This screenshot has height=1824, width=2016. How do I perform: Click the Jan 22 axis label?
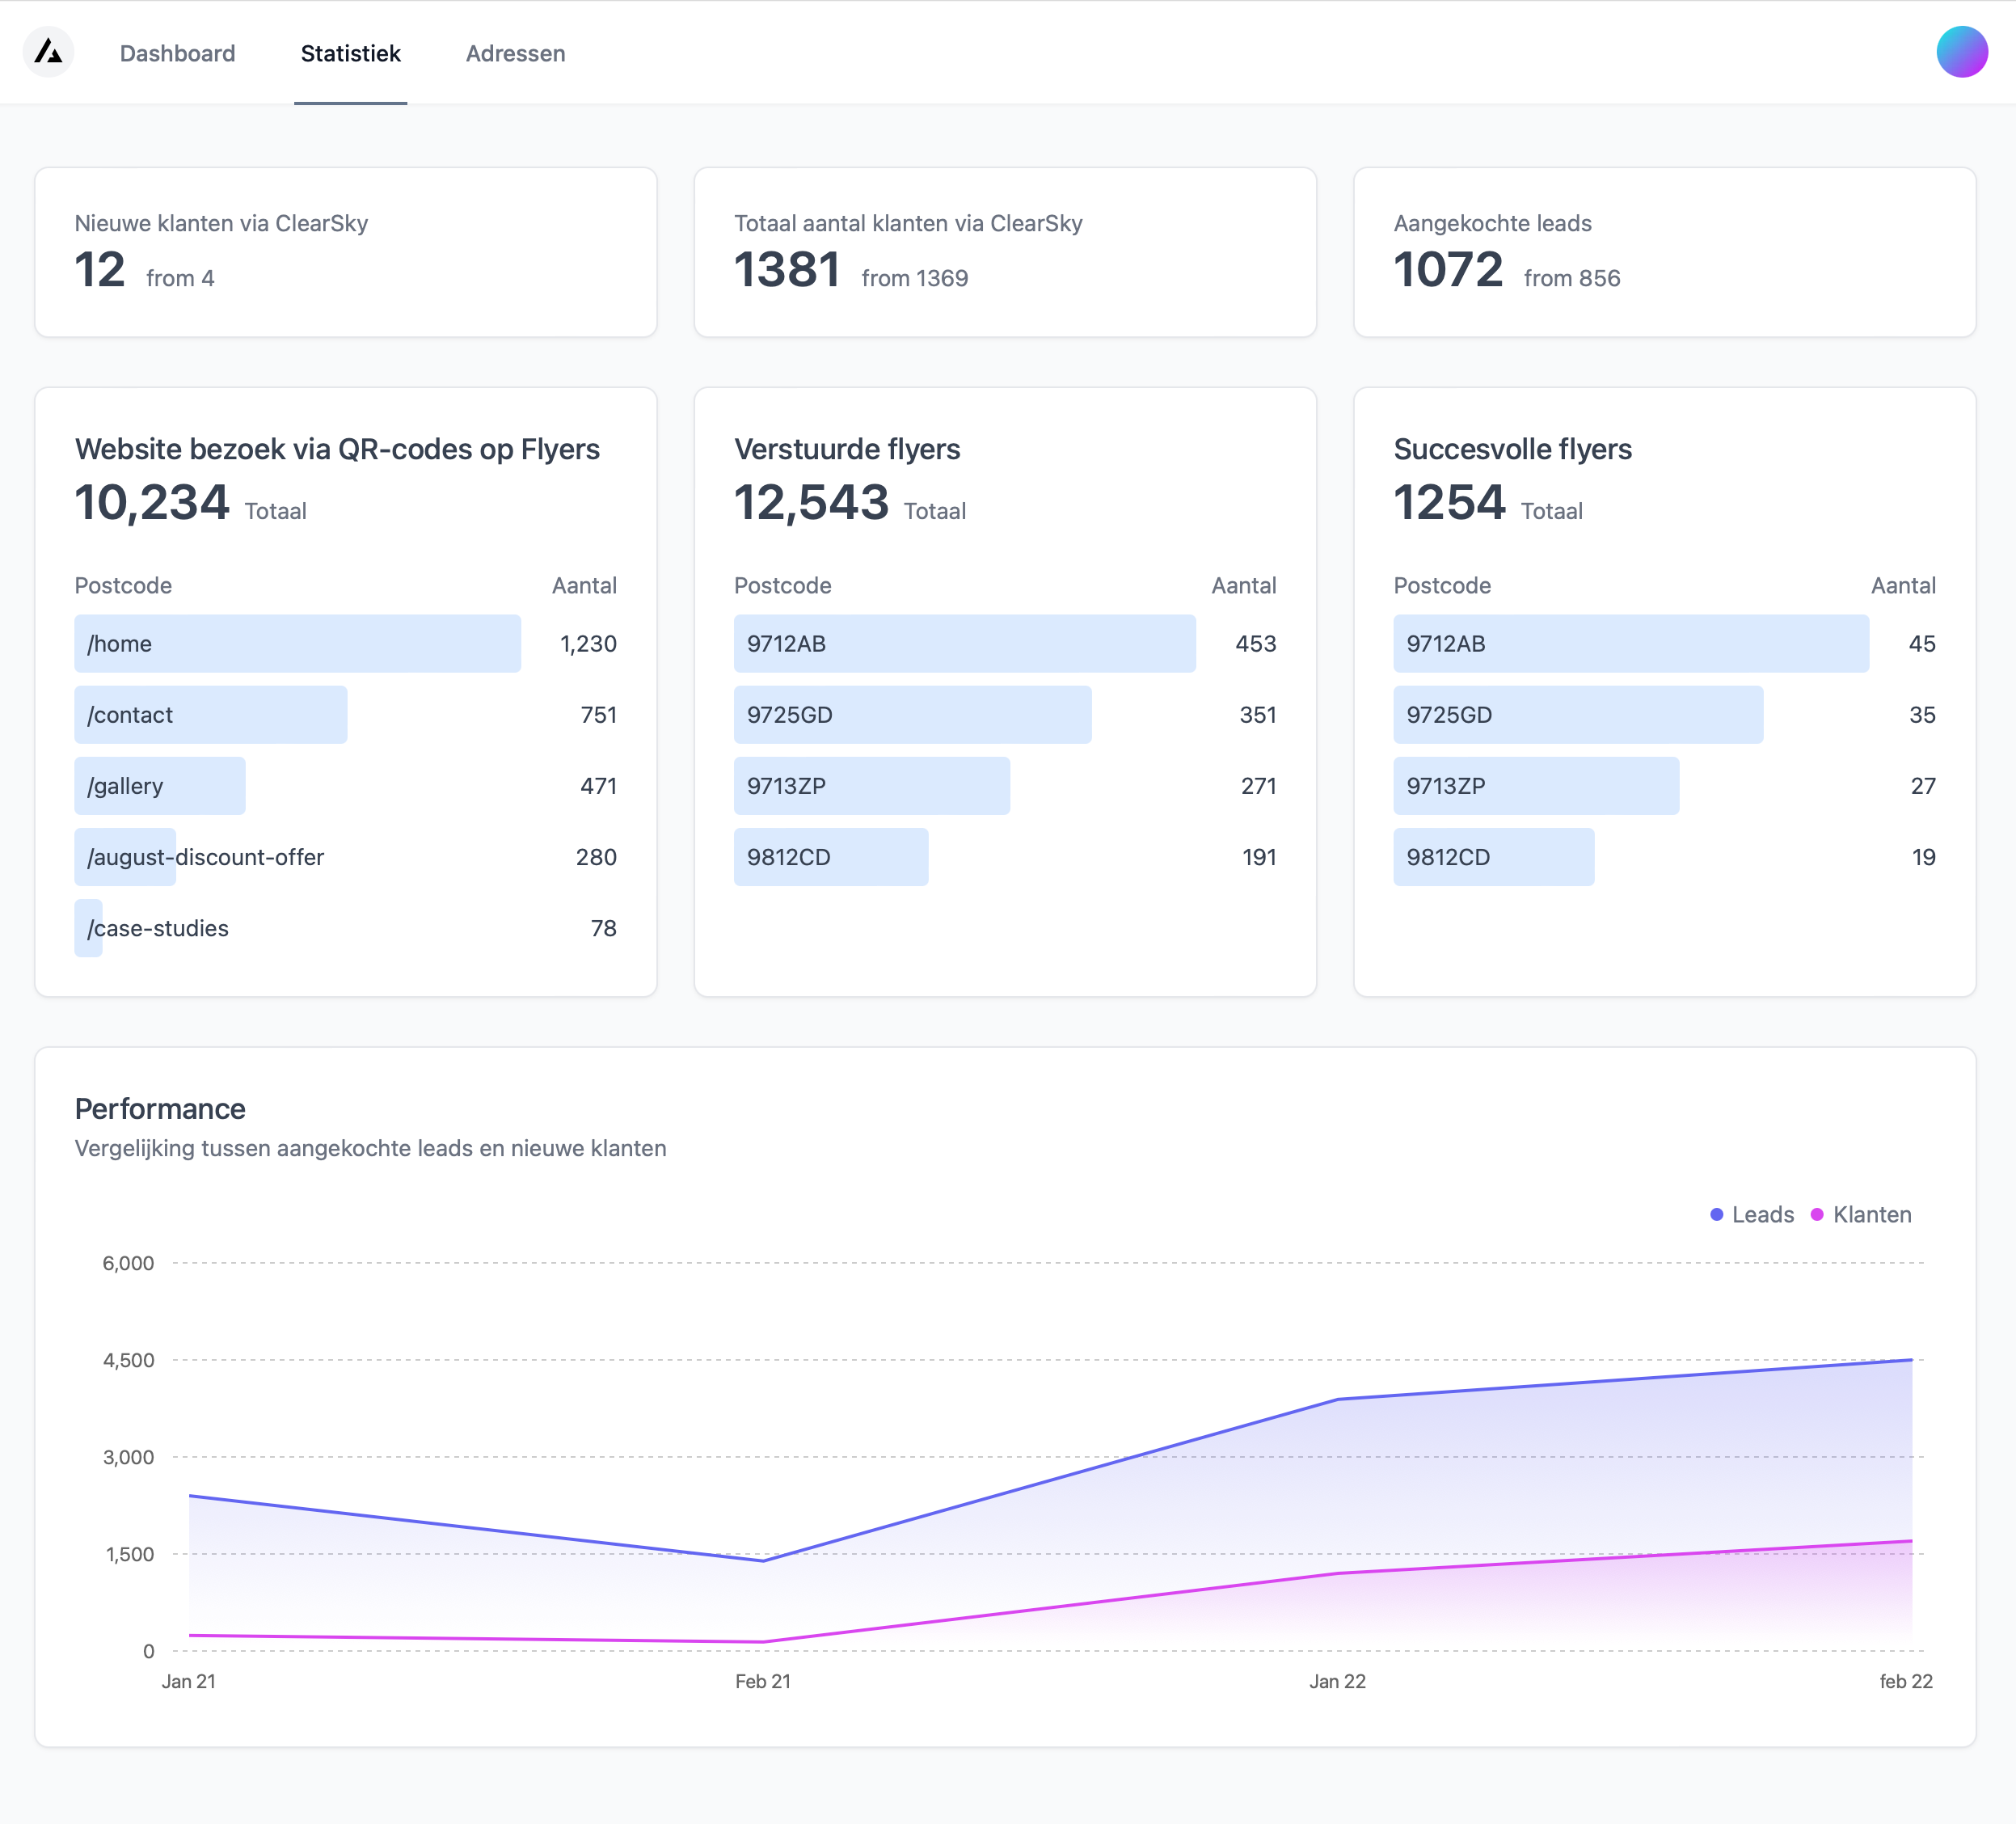(x=1337, y=1681)
